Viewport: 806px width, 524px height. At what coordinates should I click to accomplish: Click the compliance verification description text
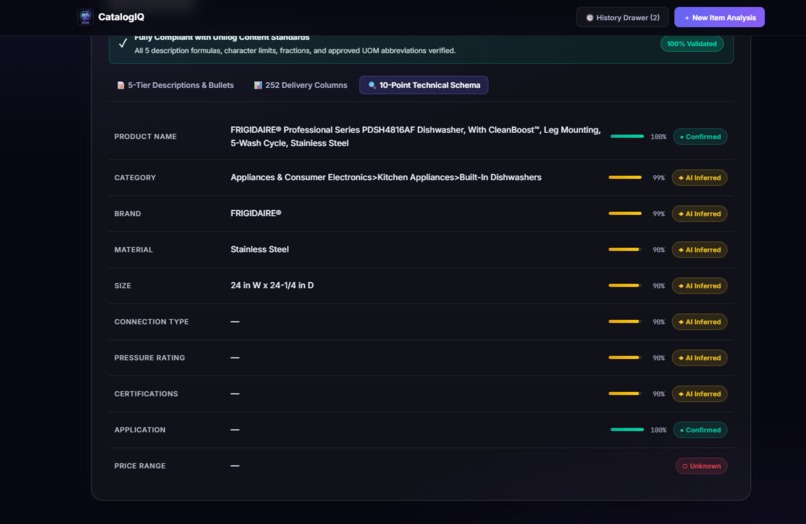[295, 50]
